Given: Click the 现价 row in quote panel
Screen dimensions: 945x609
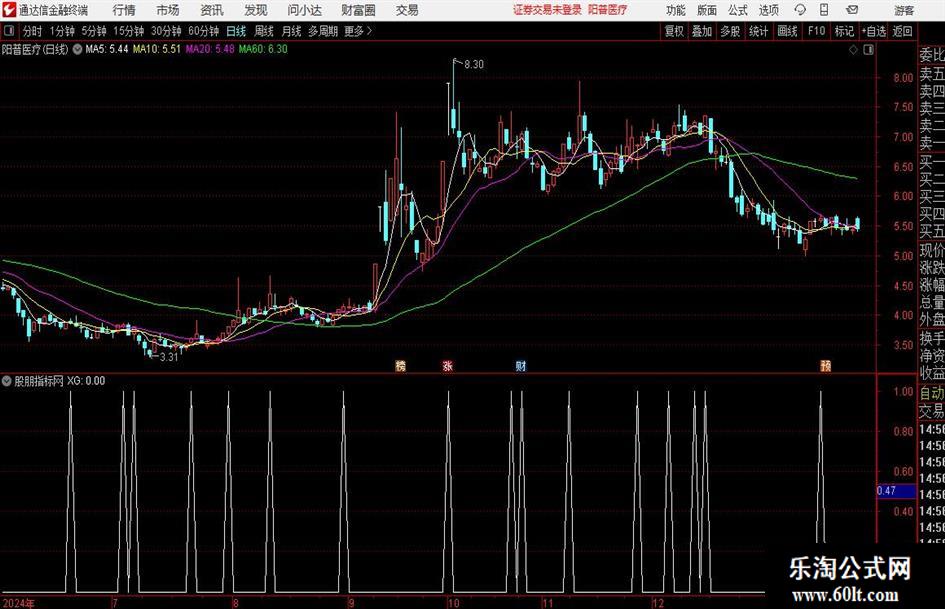Looking at the screenshot, I should point(932,250).
